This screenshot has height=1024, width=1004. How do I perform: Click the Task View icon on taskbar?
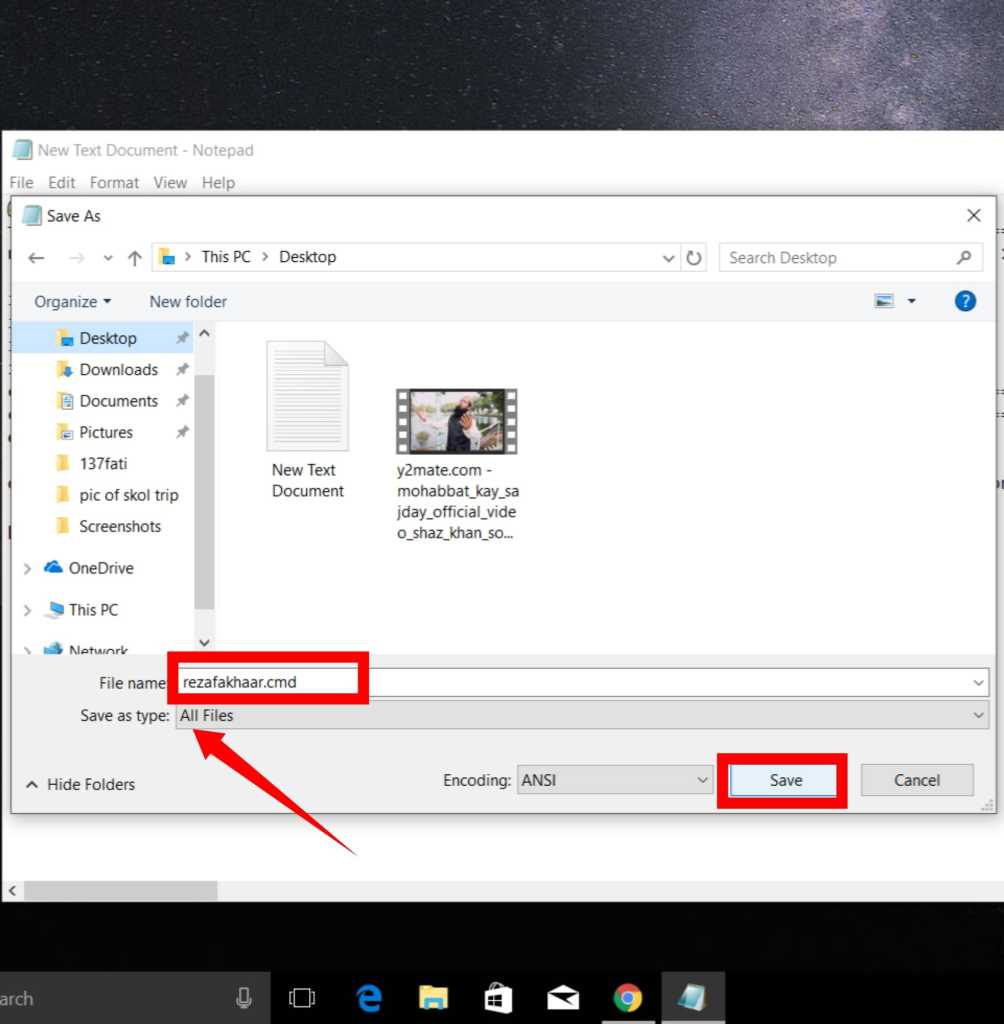[x=302, y=997]
